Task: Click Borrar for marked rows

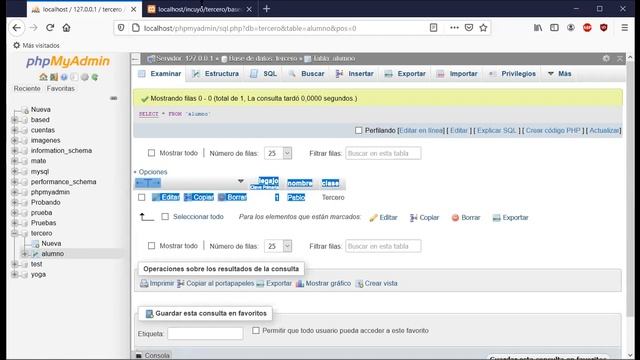Action: tap(466, 218)
